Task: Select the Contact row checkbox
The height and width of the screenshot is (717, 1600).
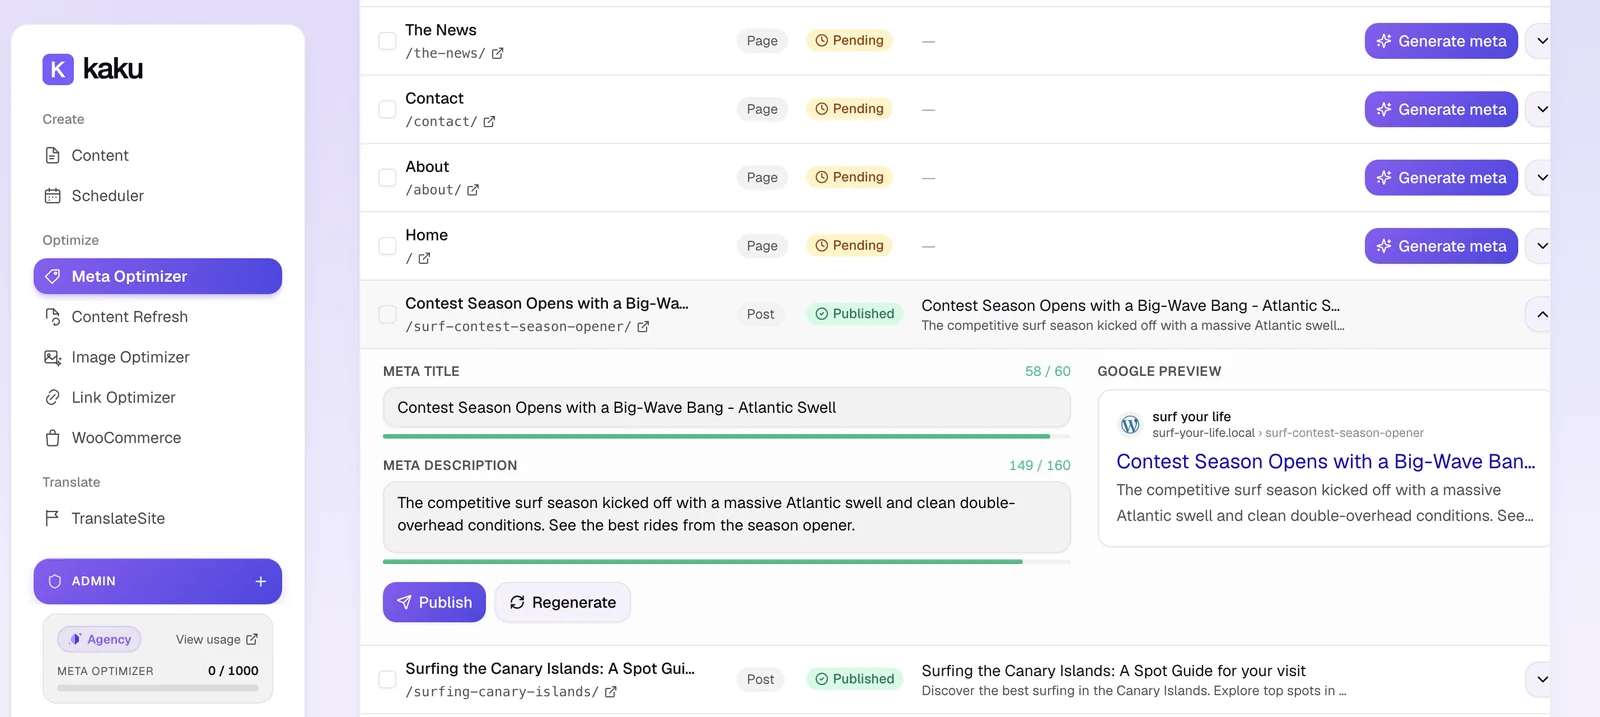Action: coord(387,109)
